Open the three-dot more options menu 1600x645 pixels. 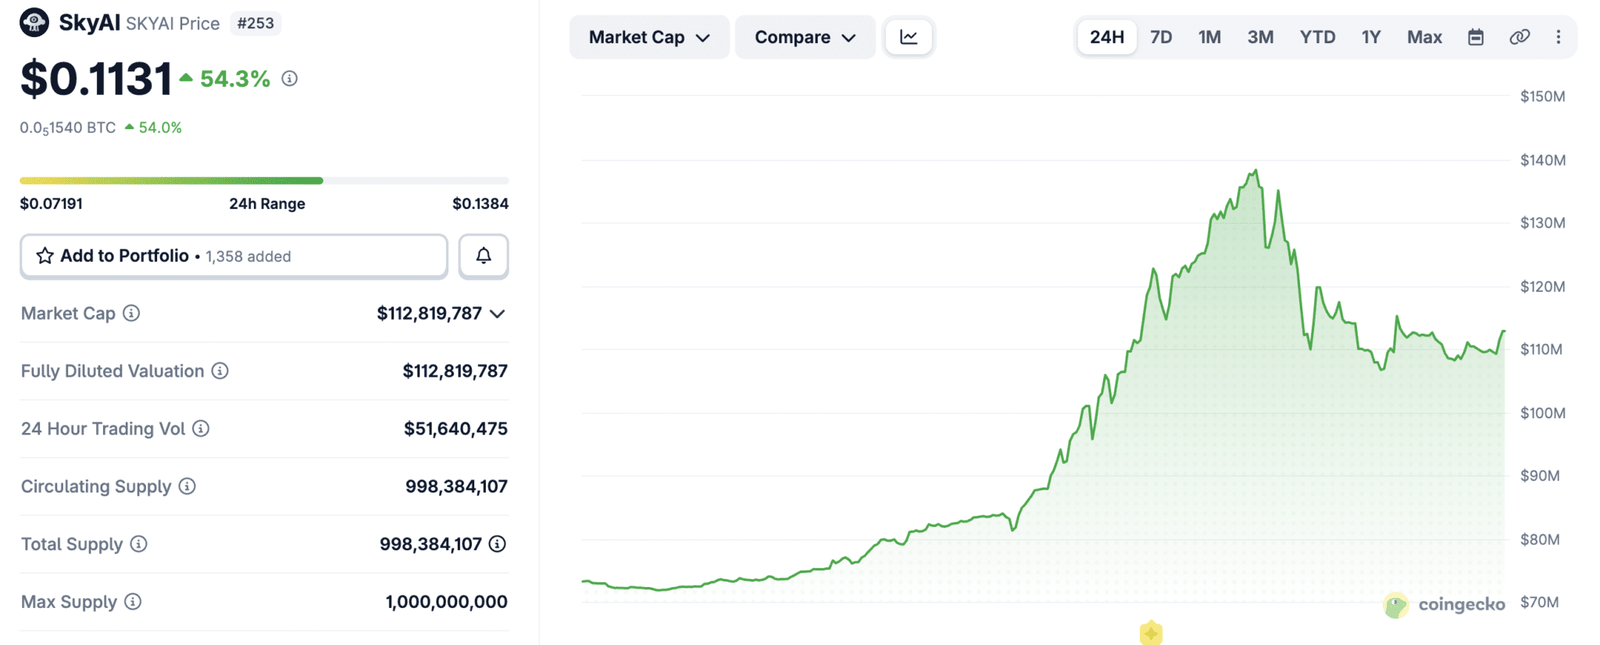[x=1558, y=37]
